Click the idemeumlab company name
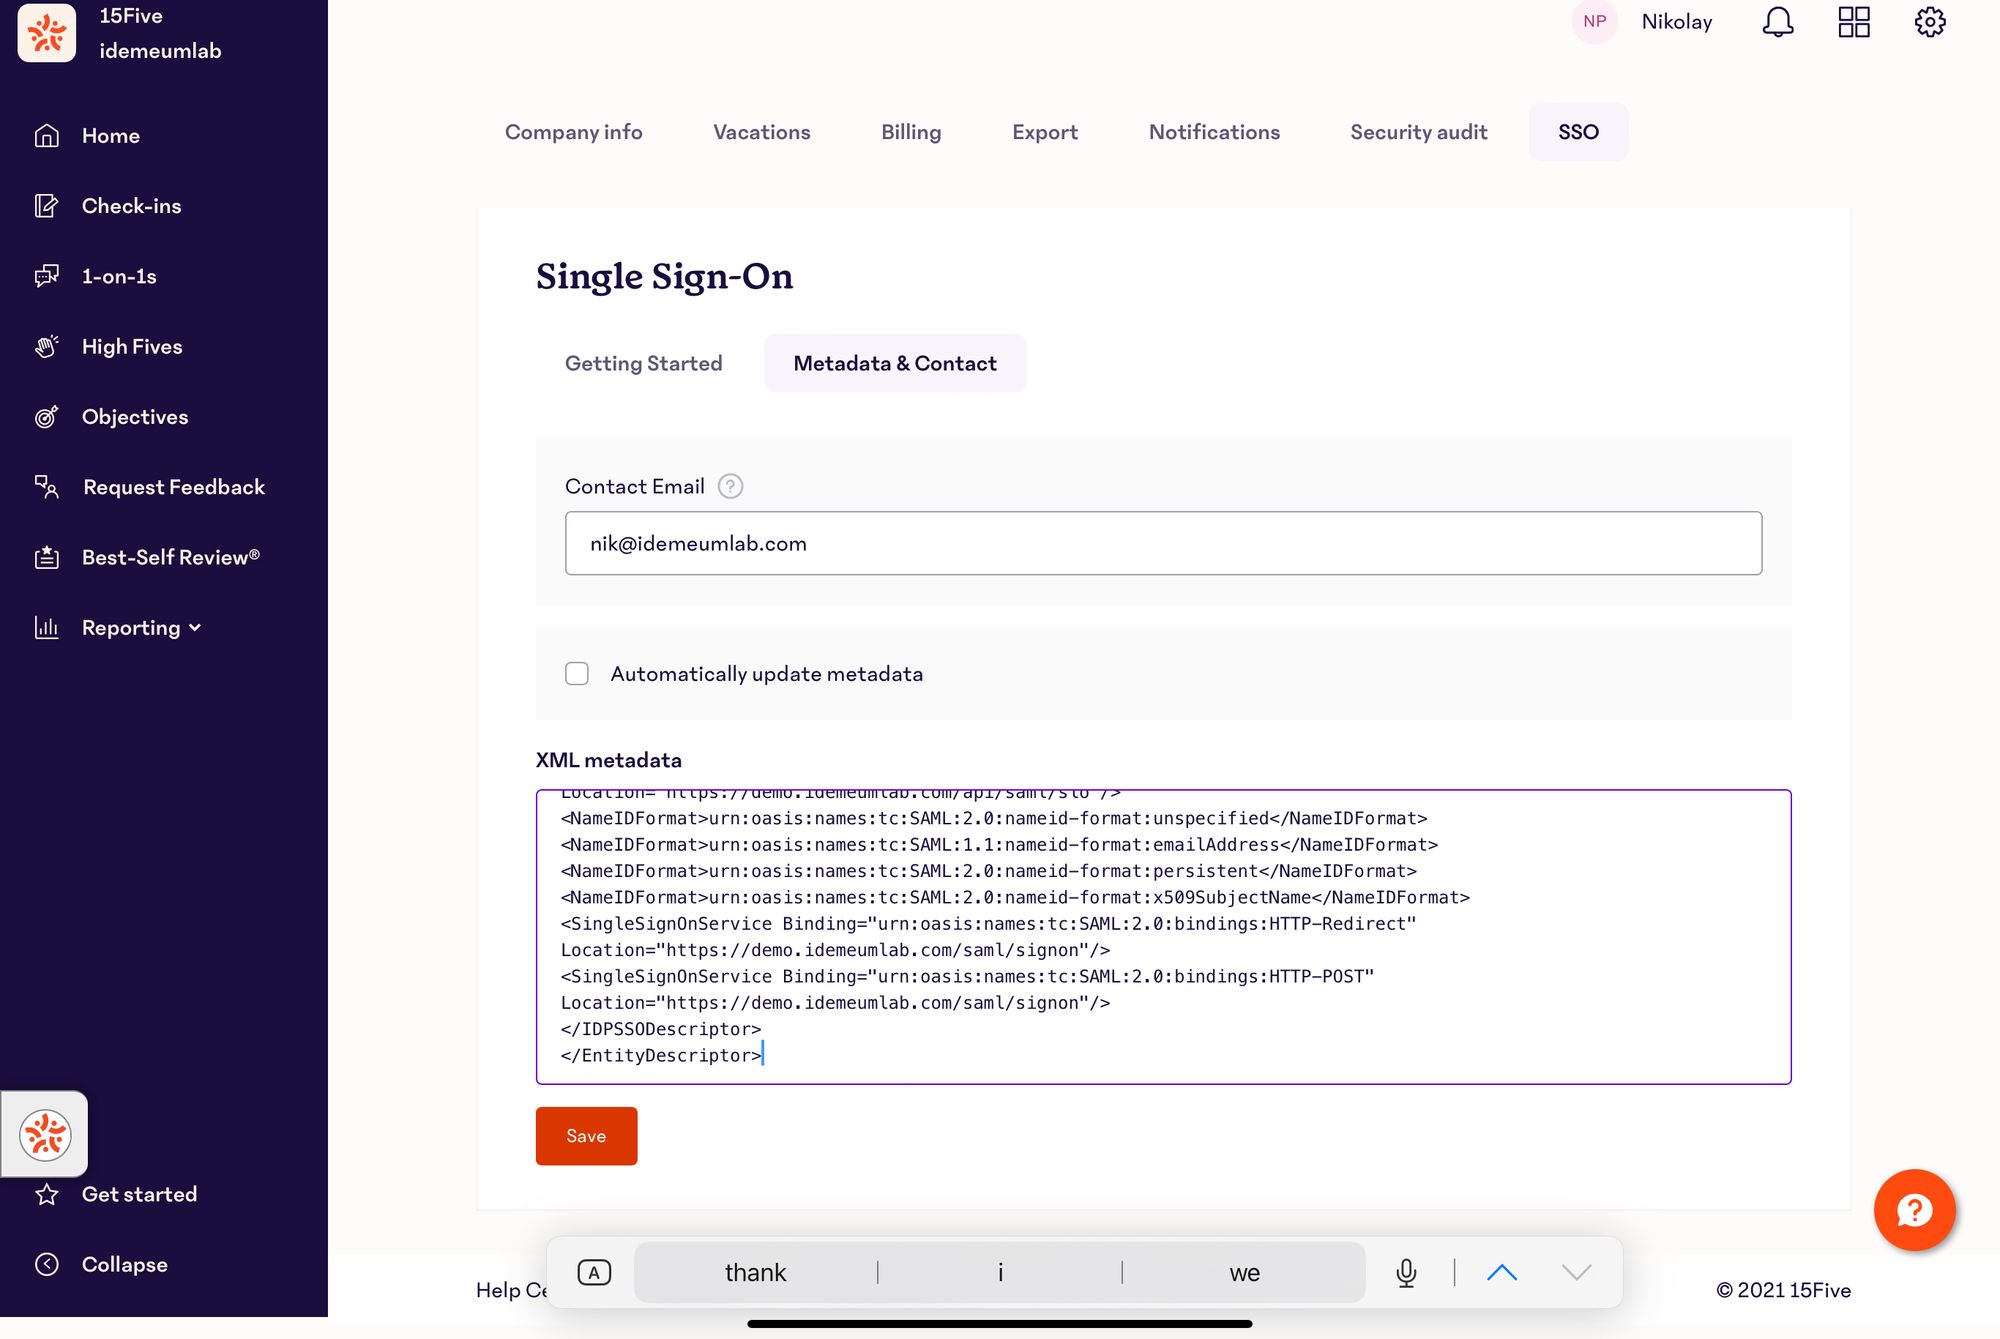Image resolution: width=2000 pixels, height=1339 pixels. coord(160,51)
